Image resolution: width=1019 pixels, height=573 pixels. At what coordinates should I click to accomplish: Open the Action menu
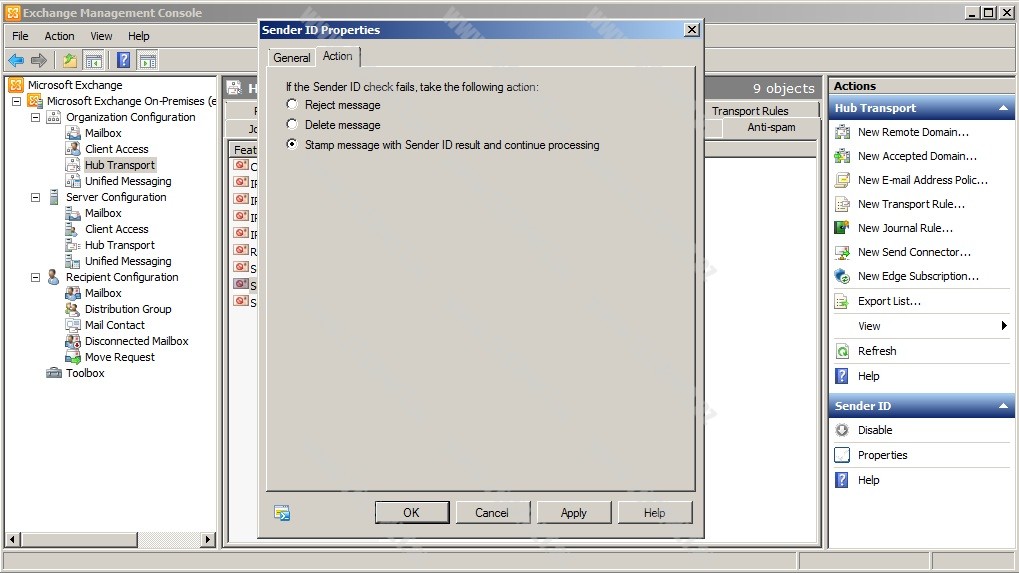59,36
